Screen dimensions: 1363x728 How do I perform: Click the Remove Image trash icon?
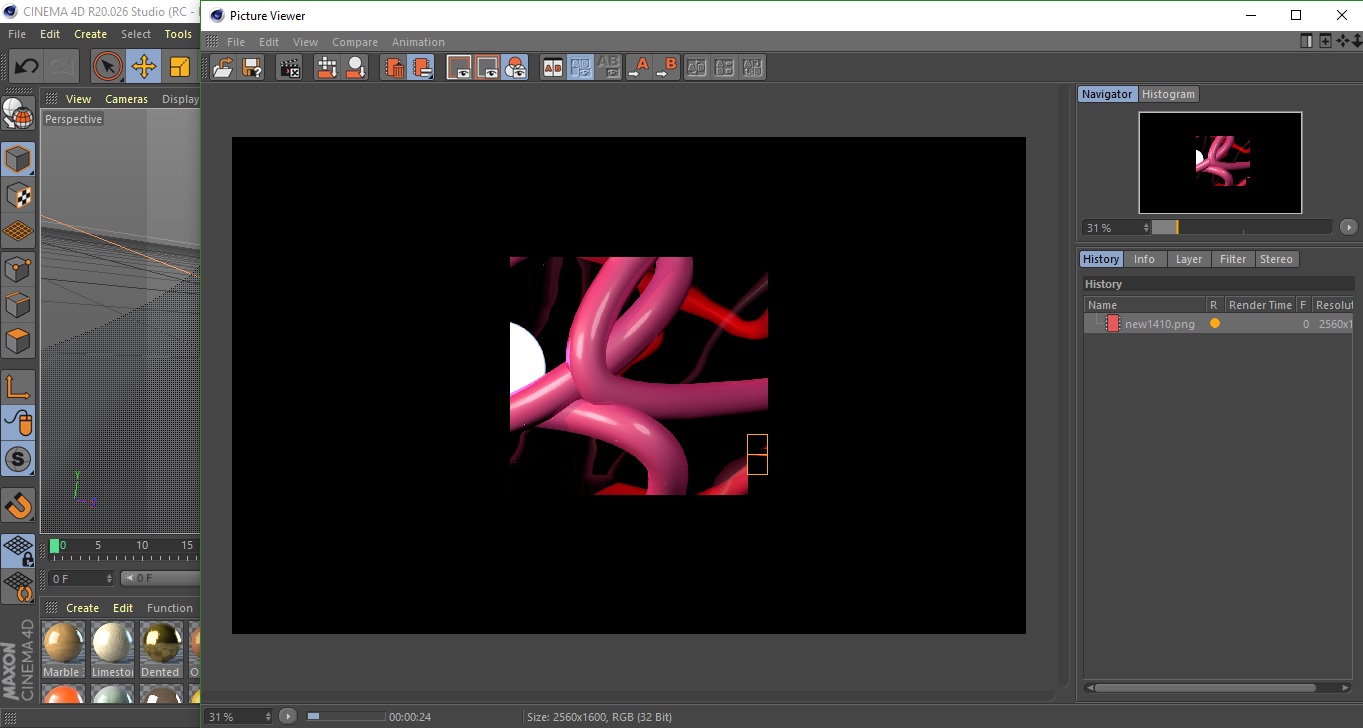[x=395, y=68]
